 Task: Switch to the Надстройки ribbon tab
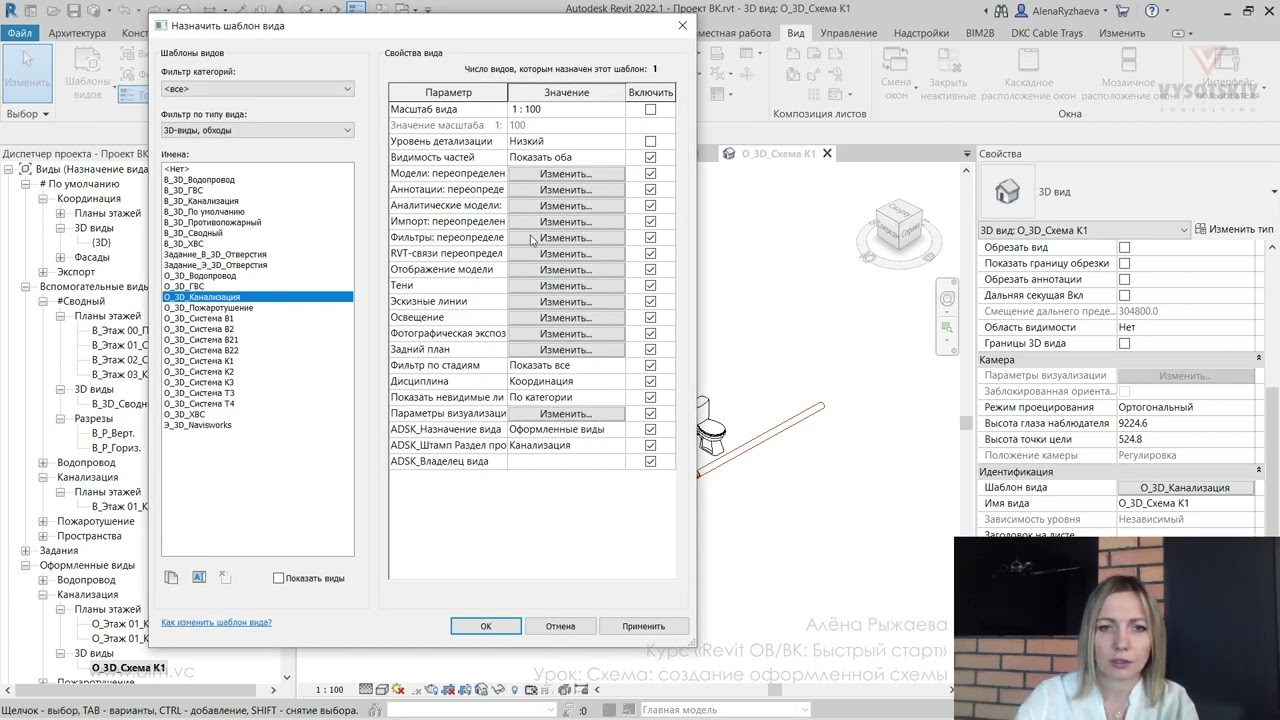921,33
